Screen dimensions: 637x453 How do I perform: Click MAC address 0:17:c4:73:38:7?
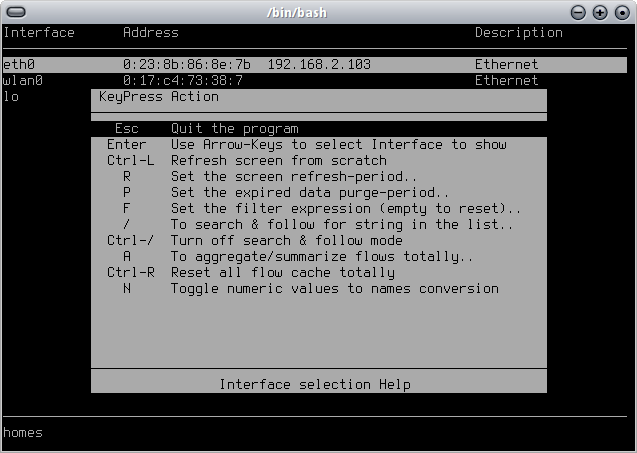(x=183, y=80)
